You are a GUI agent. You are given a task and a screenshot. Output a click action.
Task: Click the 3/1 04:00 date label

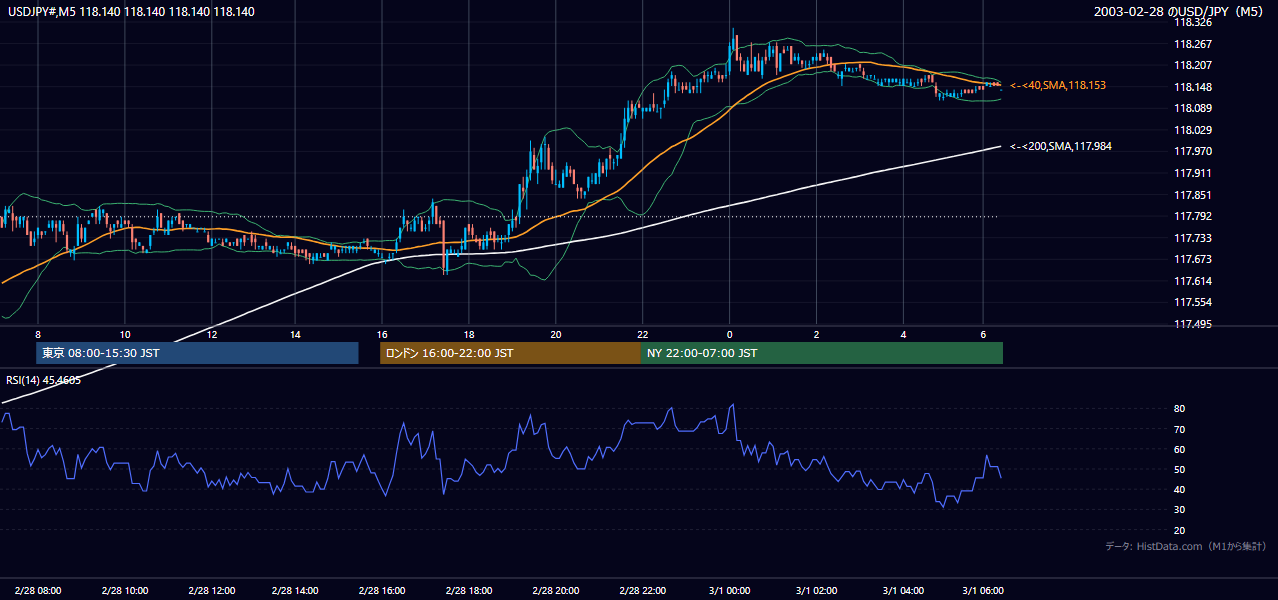903,591
